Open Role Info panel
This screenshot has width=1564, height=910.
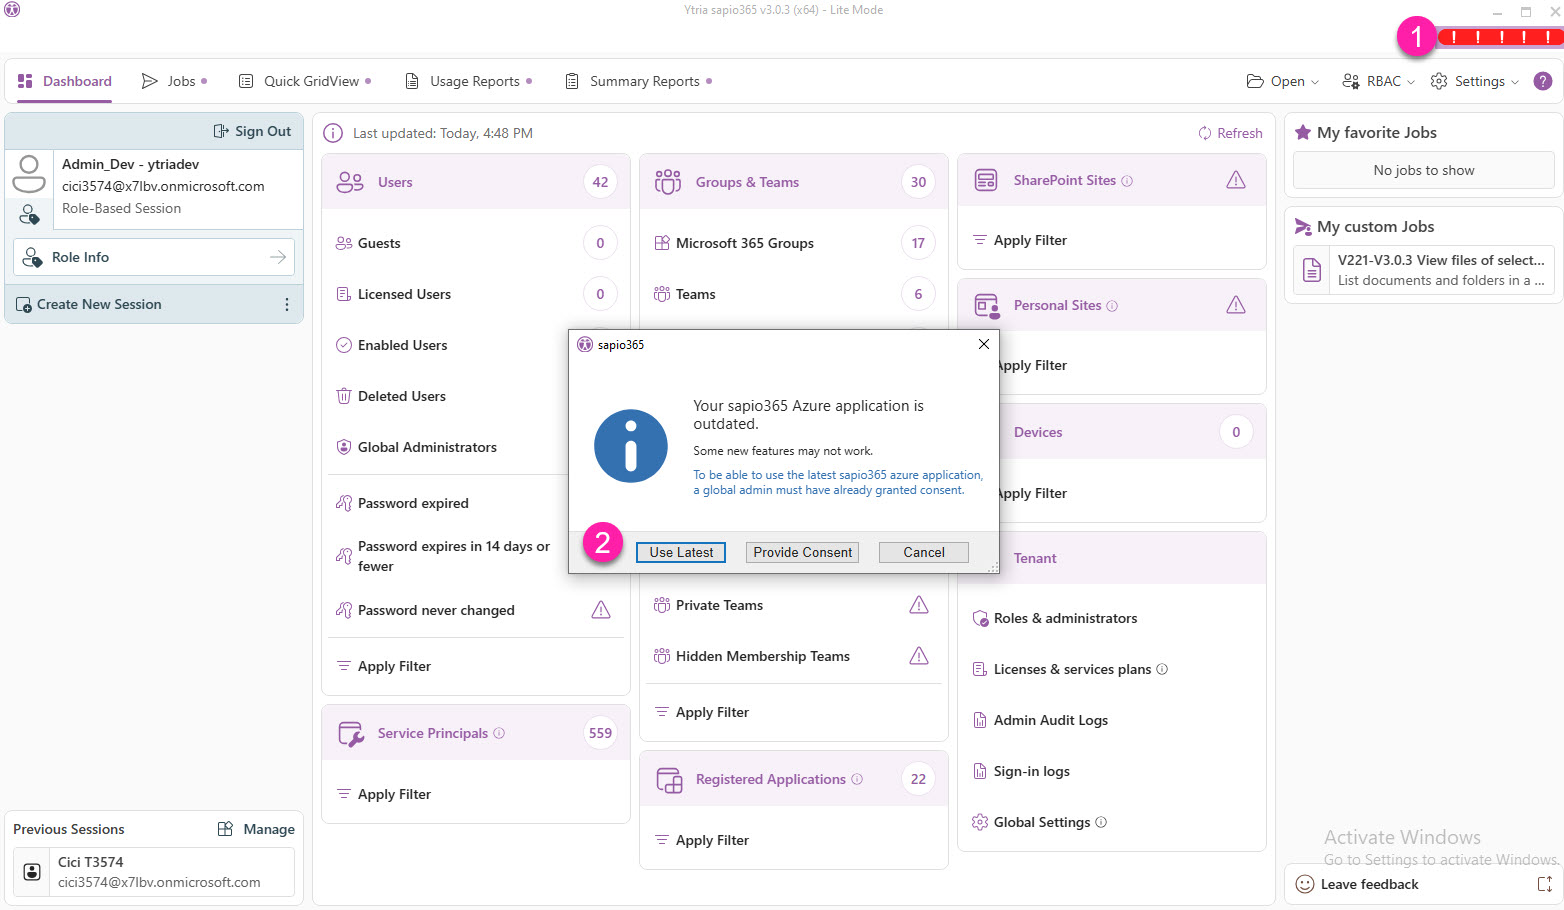point(154,257)
